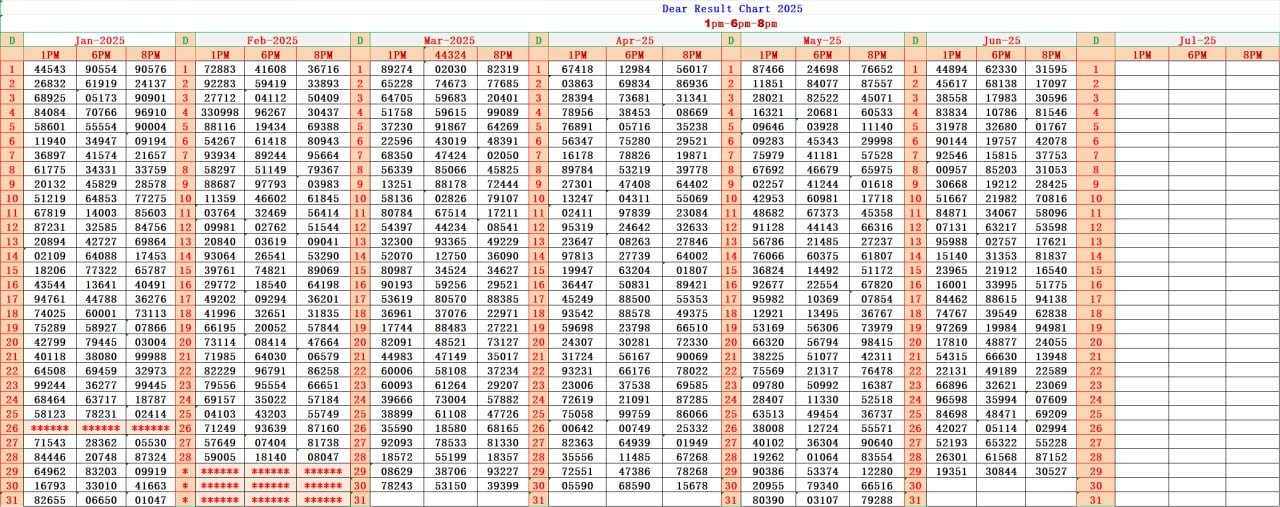
Task: Select the Jun-25 month header
Action: click(1001, 40)
